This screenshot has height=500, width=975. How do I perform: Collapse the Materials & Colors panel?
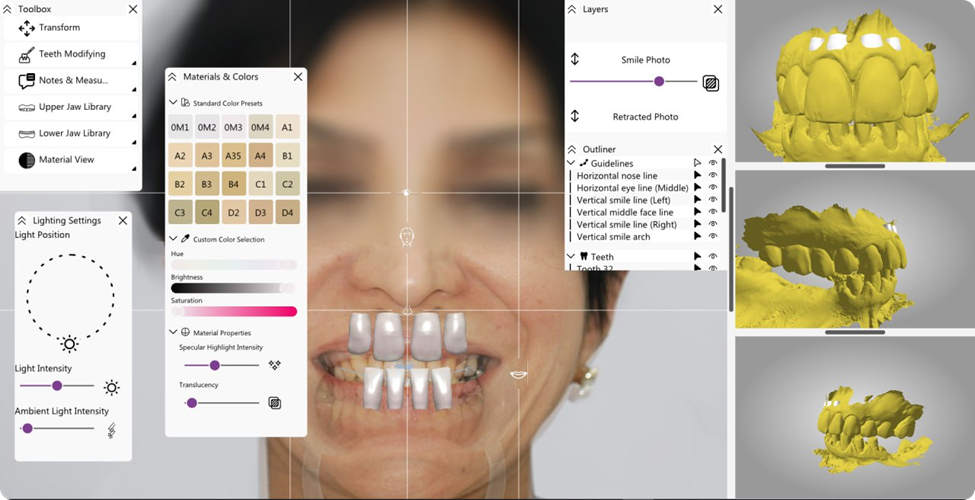pos(172,76)
